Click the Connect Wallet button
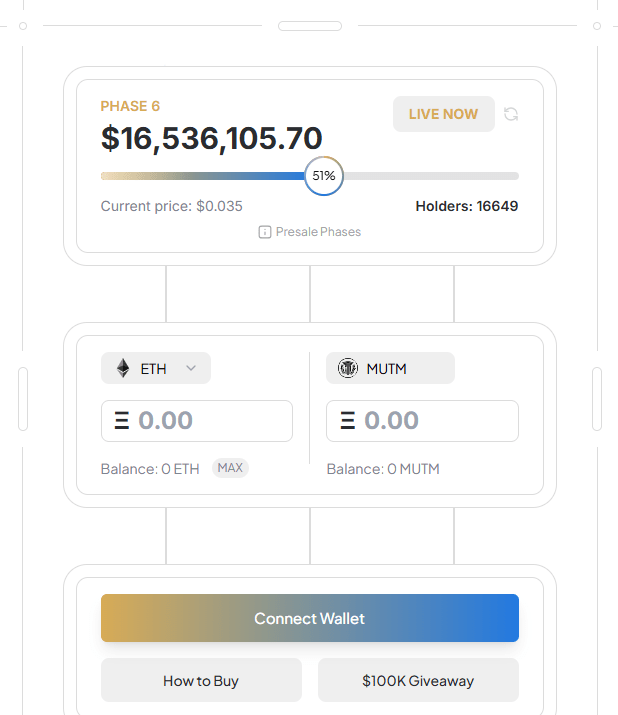 [309, 618]
